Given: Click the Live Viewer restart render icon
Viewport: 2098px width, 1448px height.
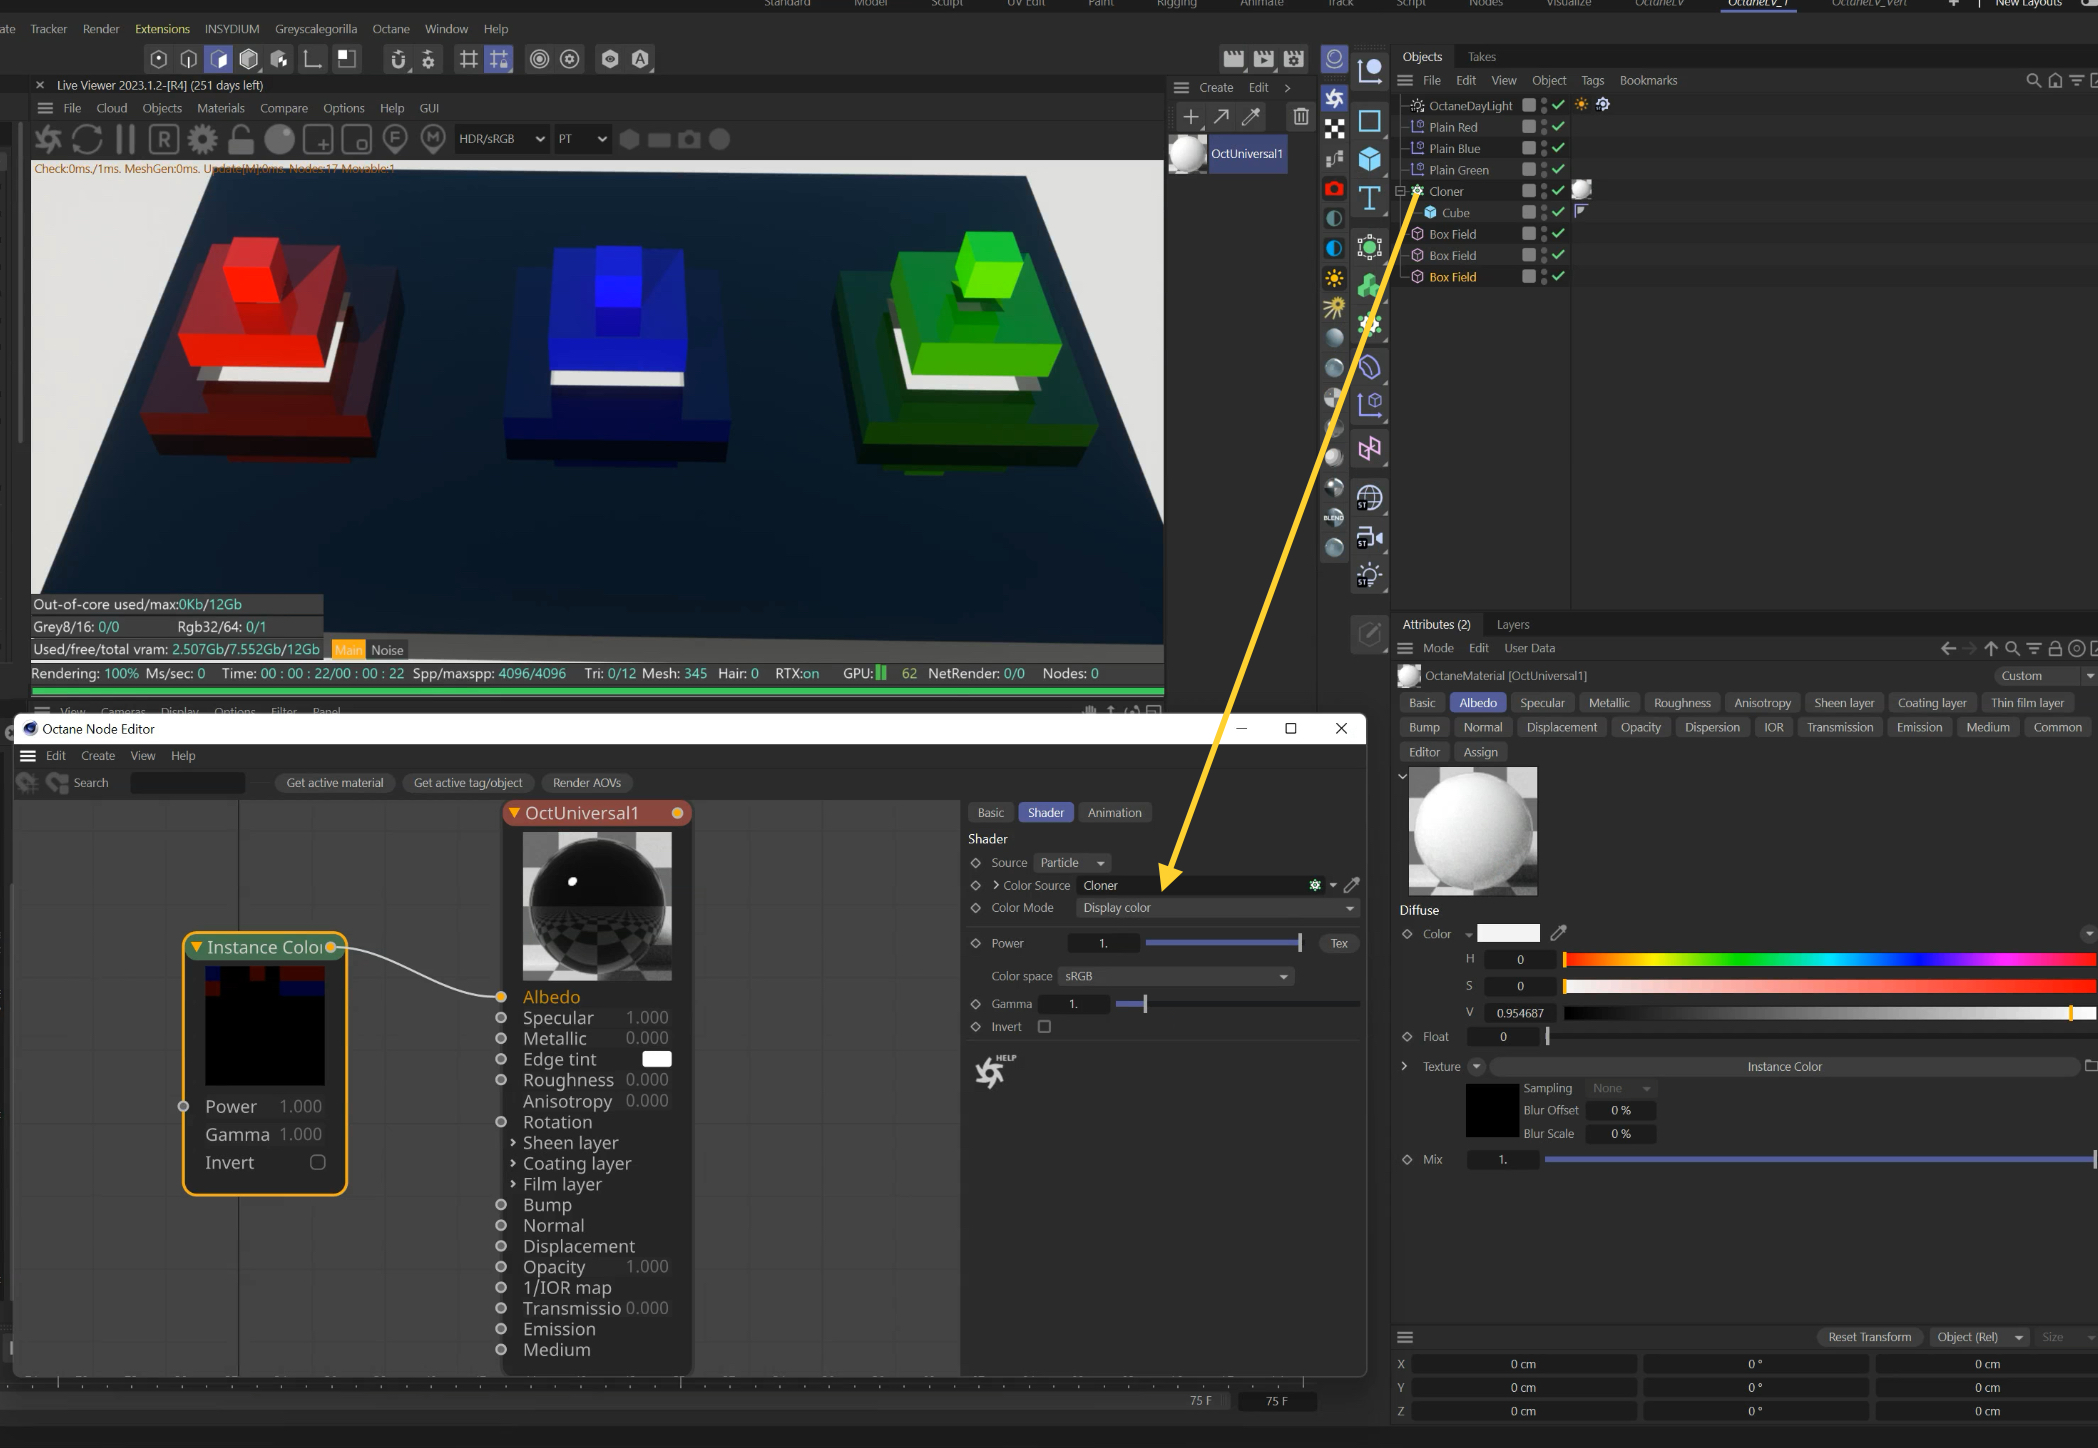Looking at the screenshot, I should pos(87,139).
